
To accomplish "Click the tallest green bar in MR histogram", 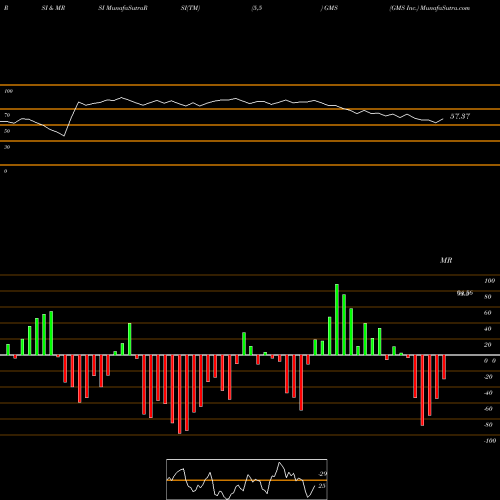I will point(337,319).
